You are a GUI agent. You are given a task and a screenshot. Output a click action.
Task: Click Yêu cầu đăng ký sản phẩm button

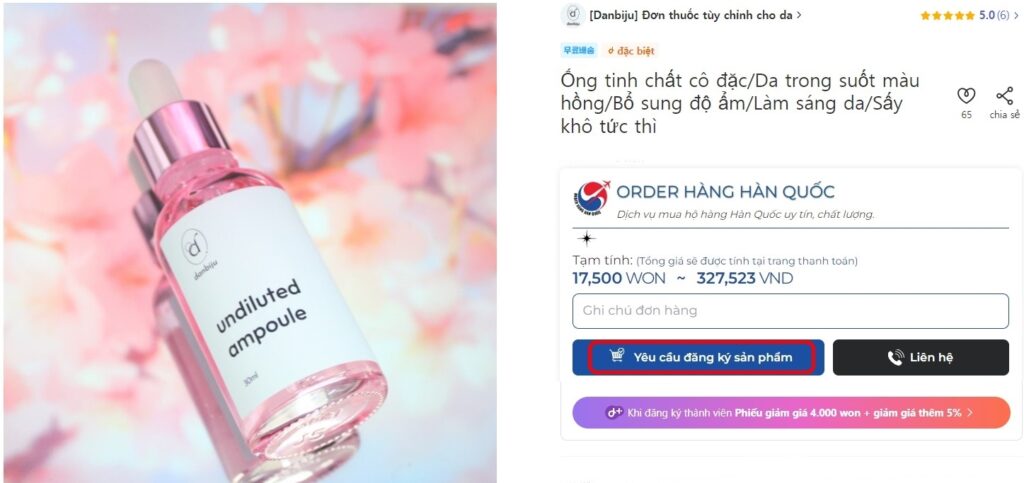698,357
